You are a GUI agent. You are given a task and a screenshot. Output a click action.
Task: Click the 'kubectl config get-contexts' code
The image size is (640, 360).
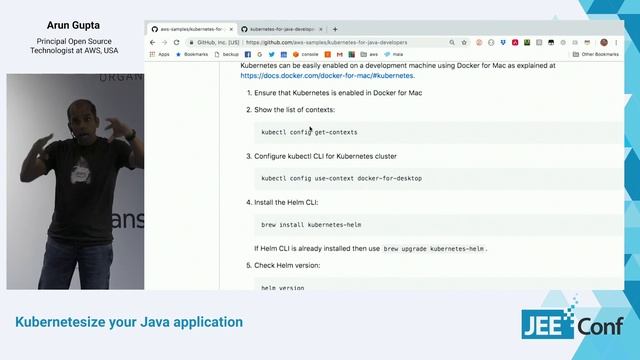[x=309, y=132]
